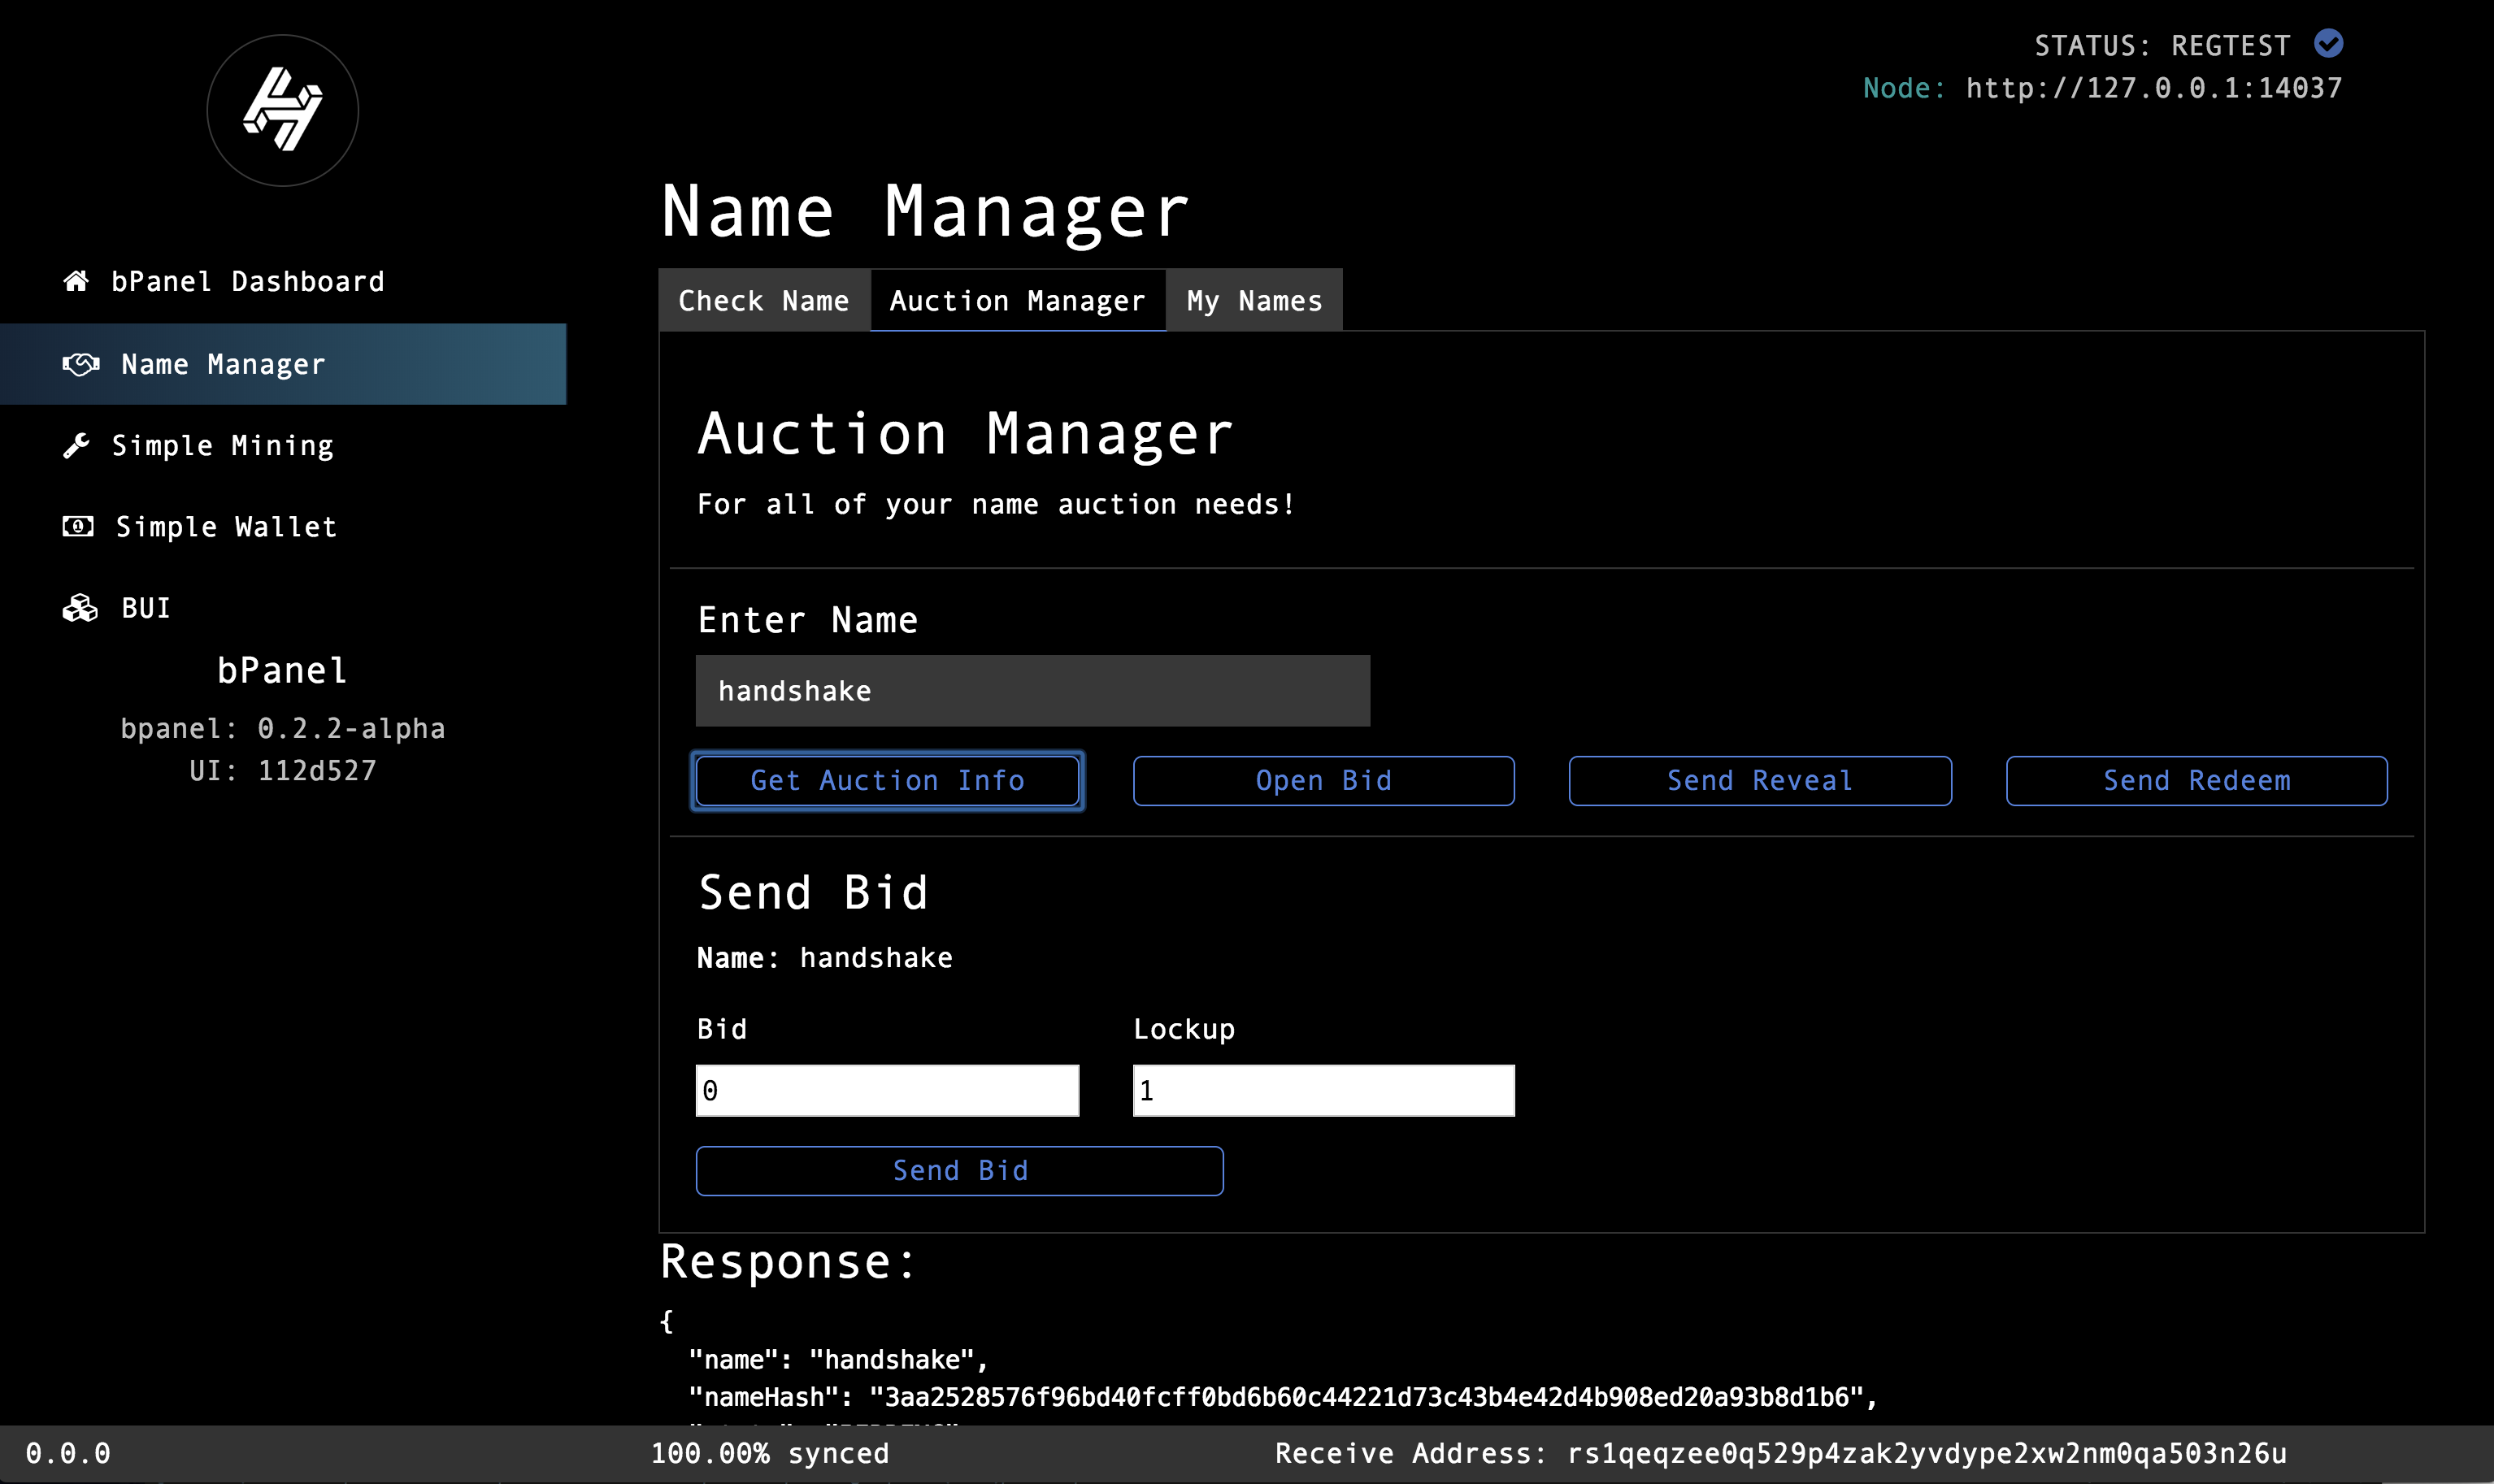2494x1484 pixels.
Task: Click into the Bid amount field
Action: (887, 1091)
